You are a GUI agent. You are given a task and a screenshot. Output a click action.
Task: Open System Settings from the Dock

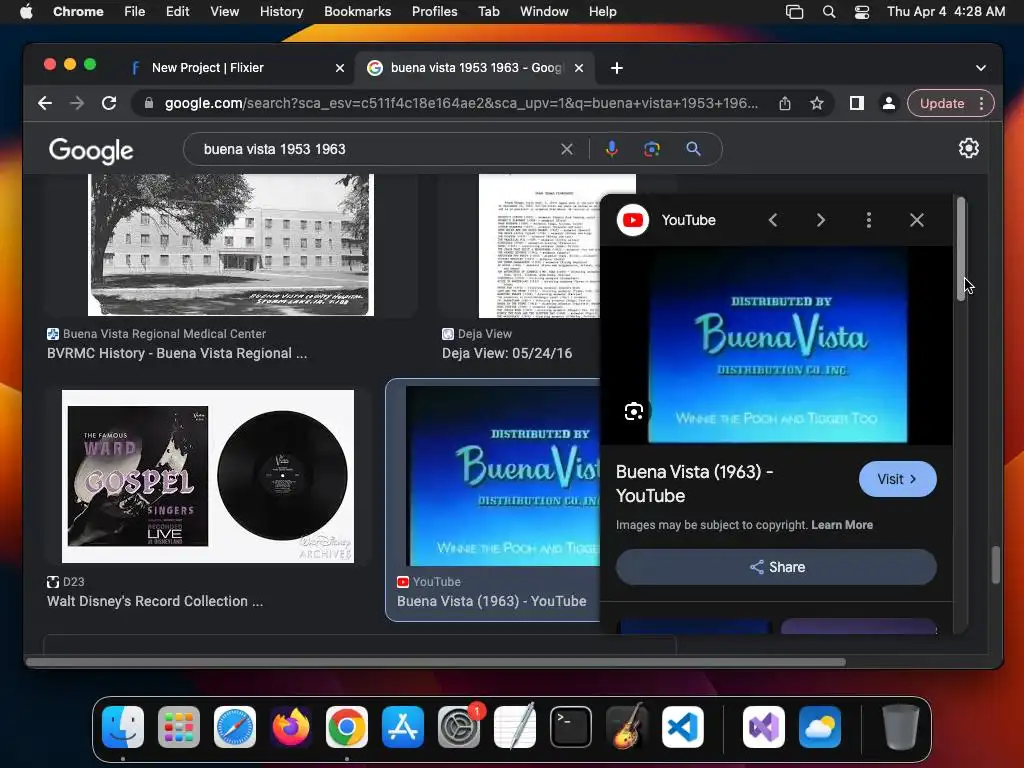click(x=458, y=727)
